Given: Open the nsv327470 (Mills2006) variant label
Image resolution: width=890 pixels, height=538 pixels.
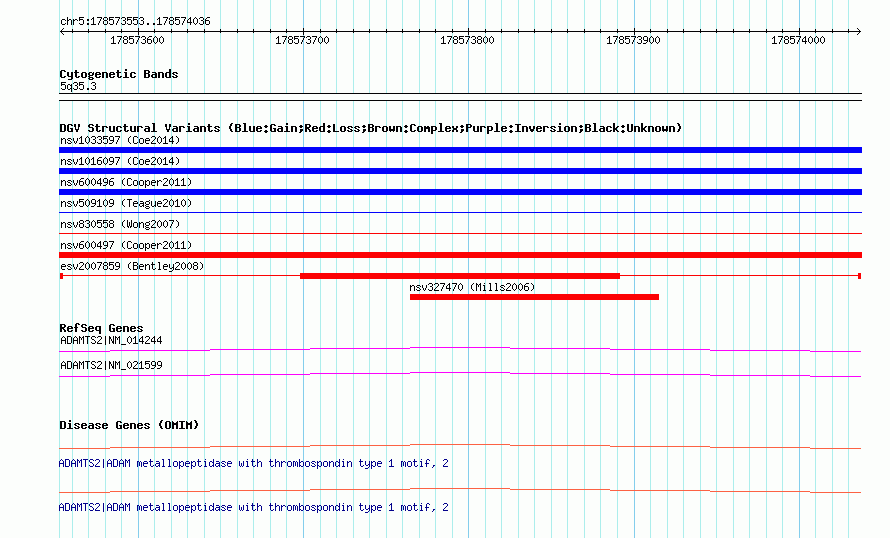Looking at the screenshot, I should tap(472, 287).
